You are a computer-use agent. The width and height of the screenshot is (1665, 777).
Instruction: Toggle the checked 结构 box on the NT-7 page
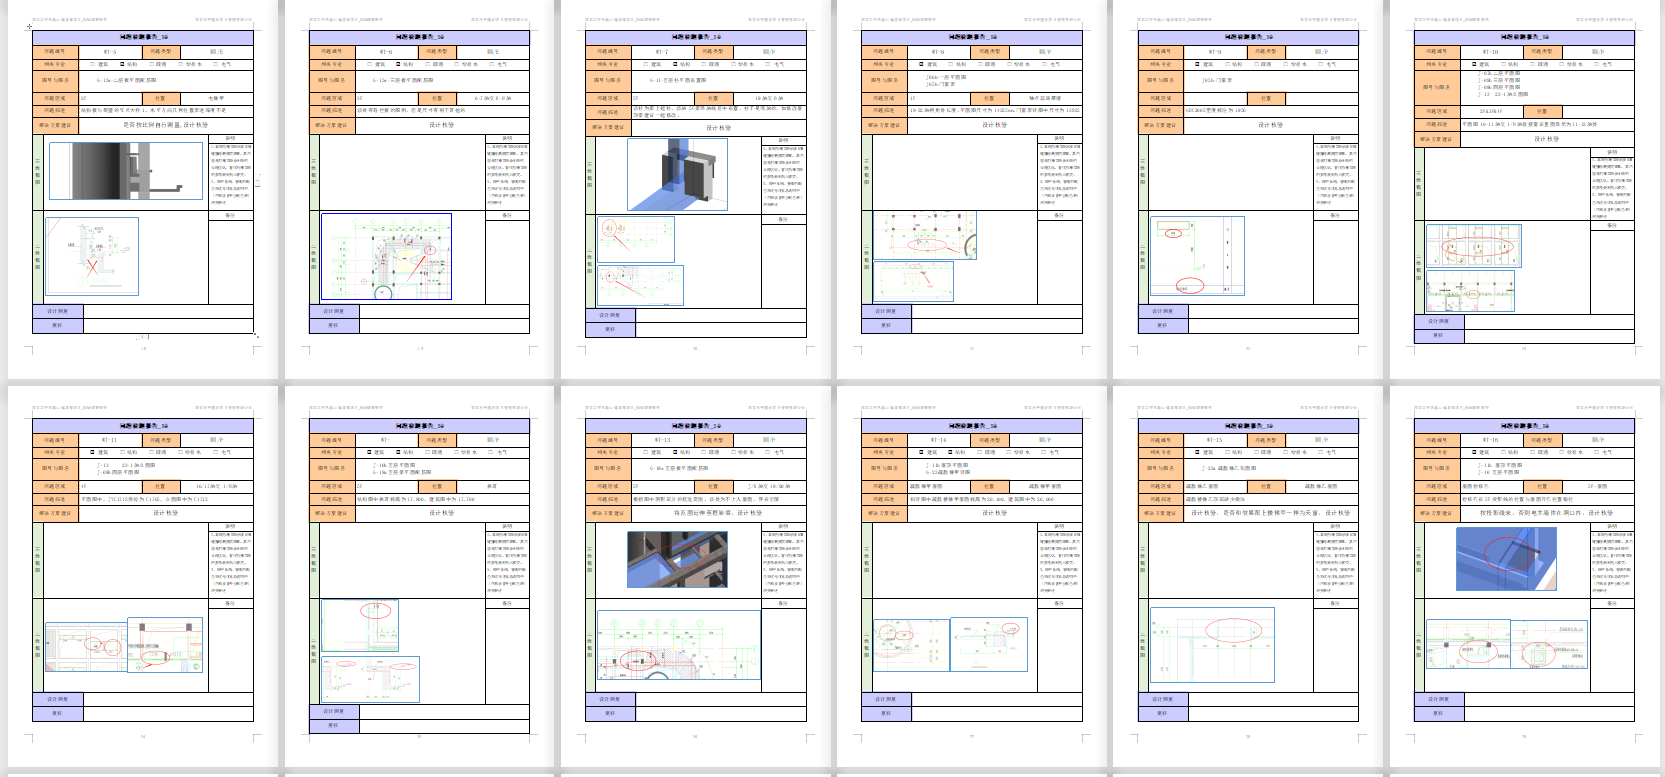tap(675, 64)
